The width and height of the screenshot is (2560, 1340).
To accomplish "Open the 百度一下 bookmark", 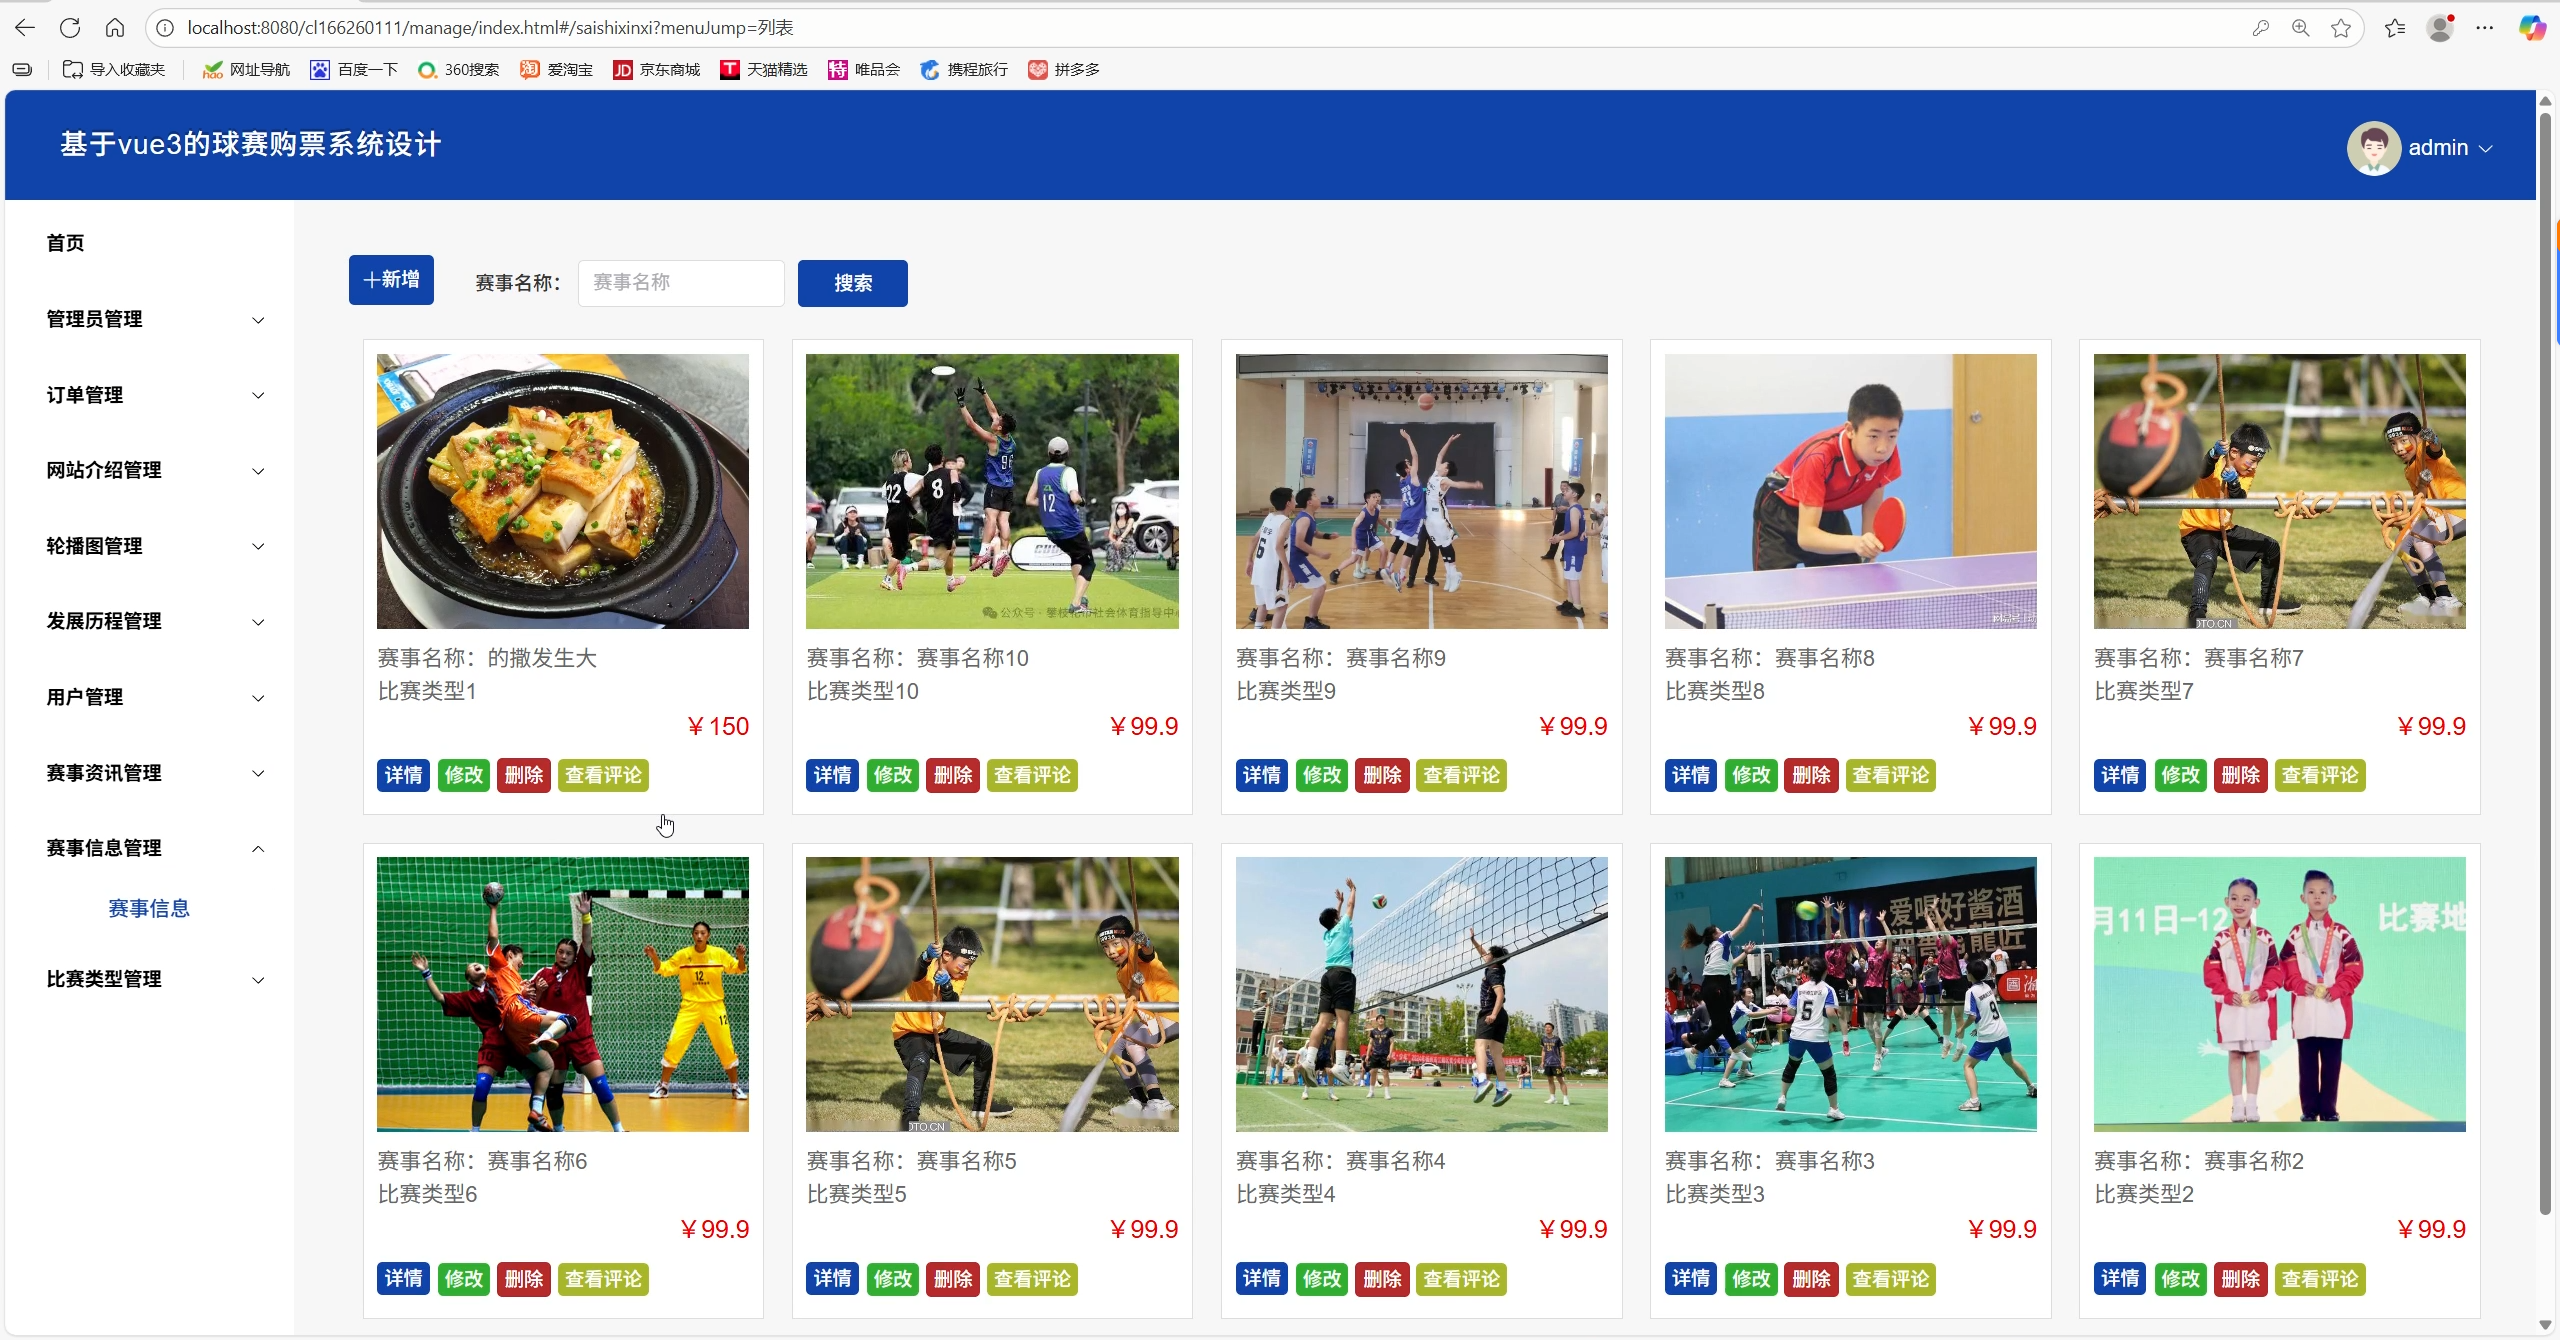I will tap(355, 70).
